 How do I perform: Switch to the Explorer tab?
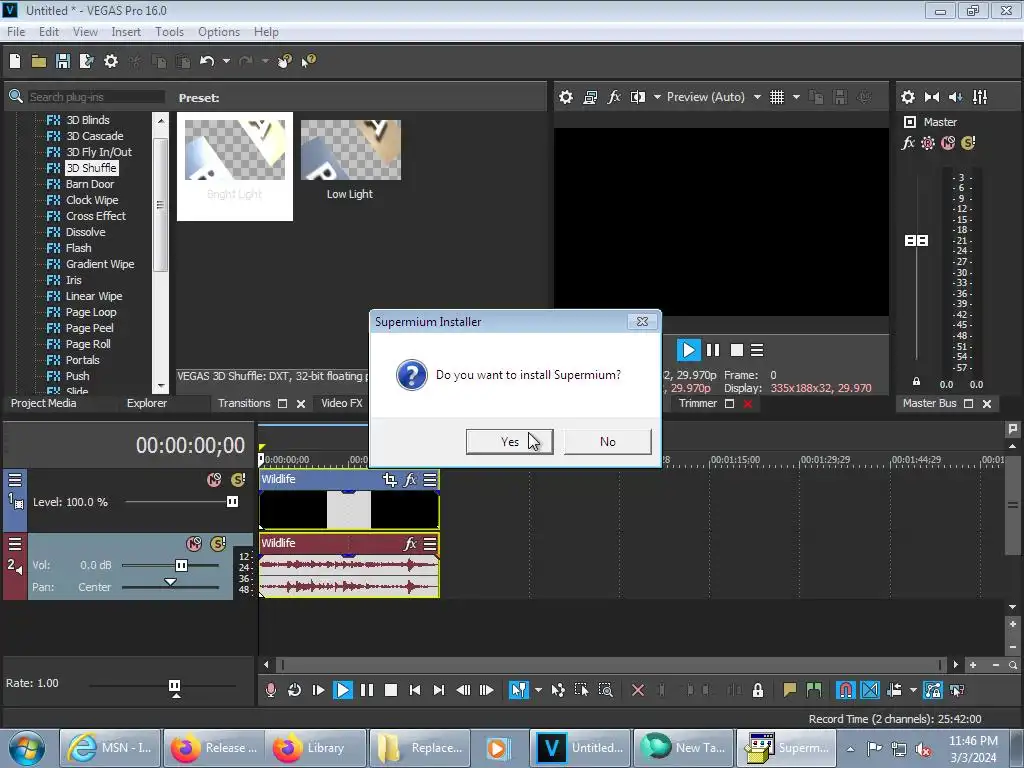coord(147,404)
